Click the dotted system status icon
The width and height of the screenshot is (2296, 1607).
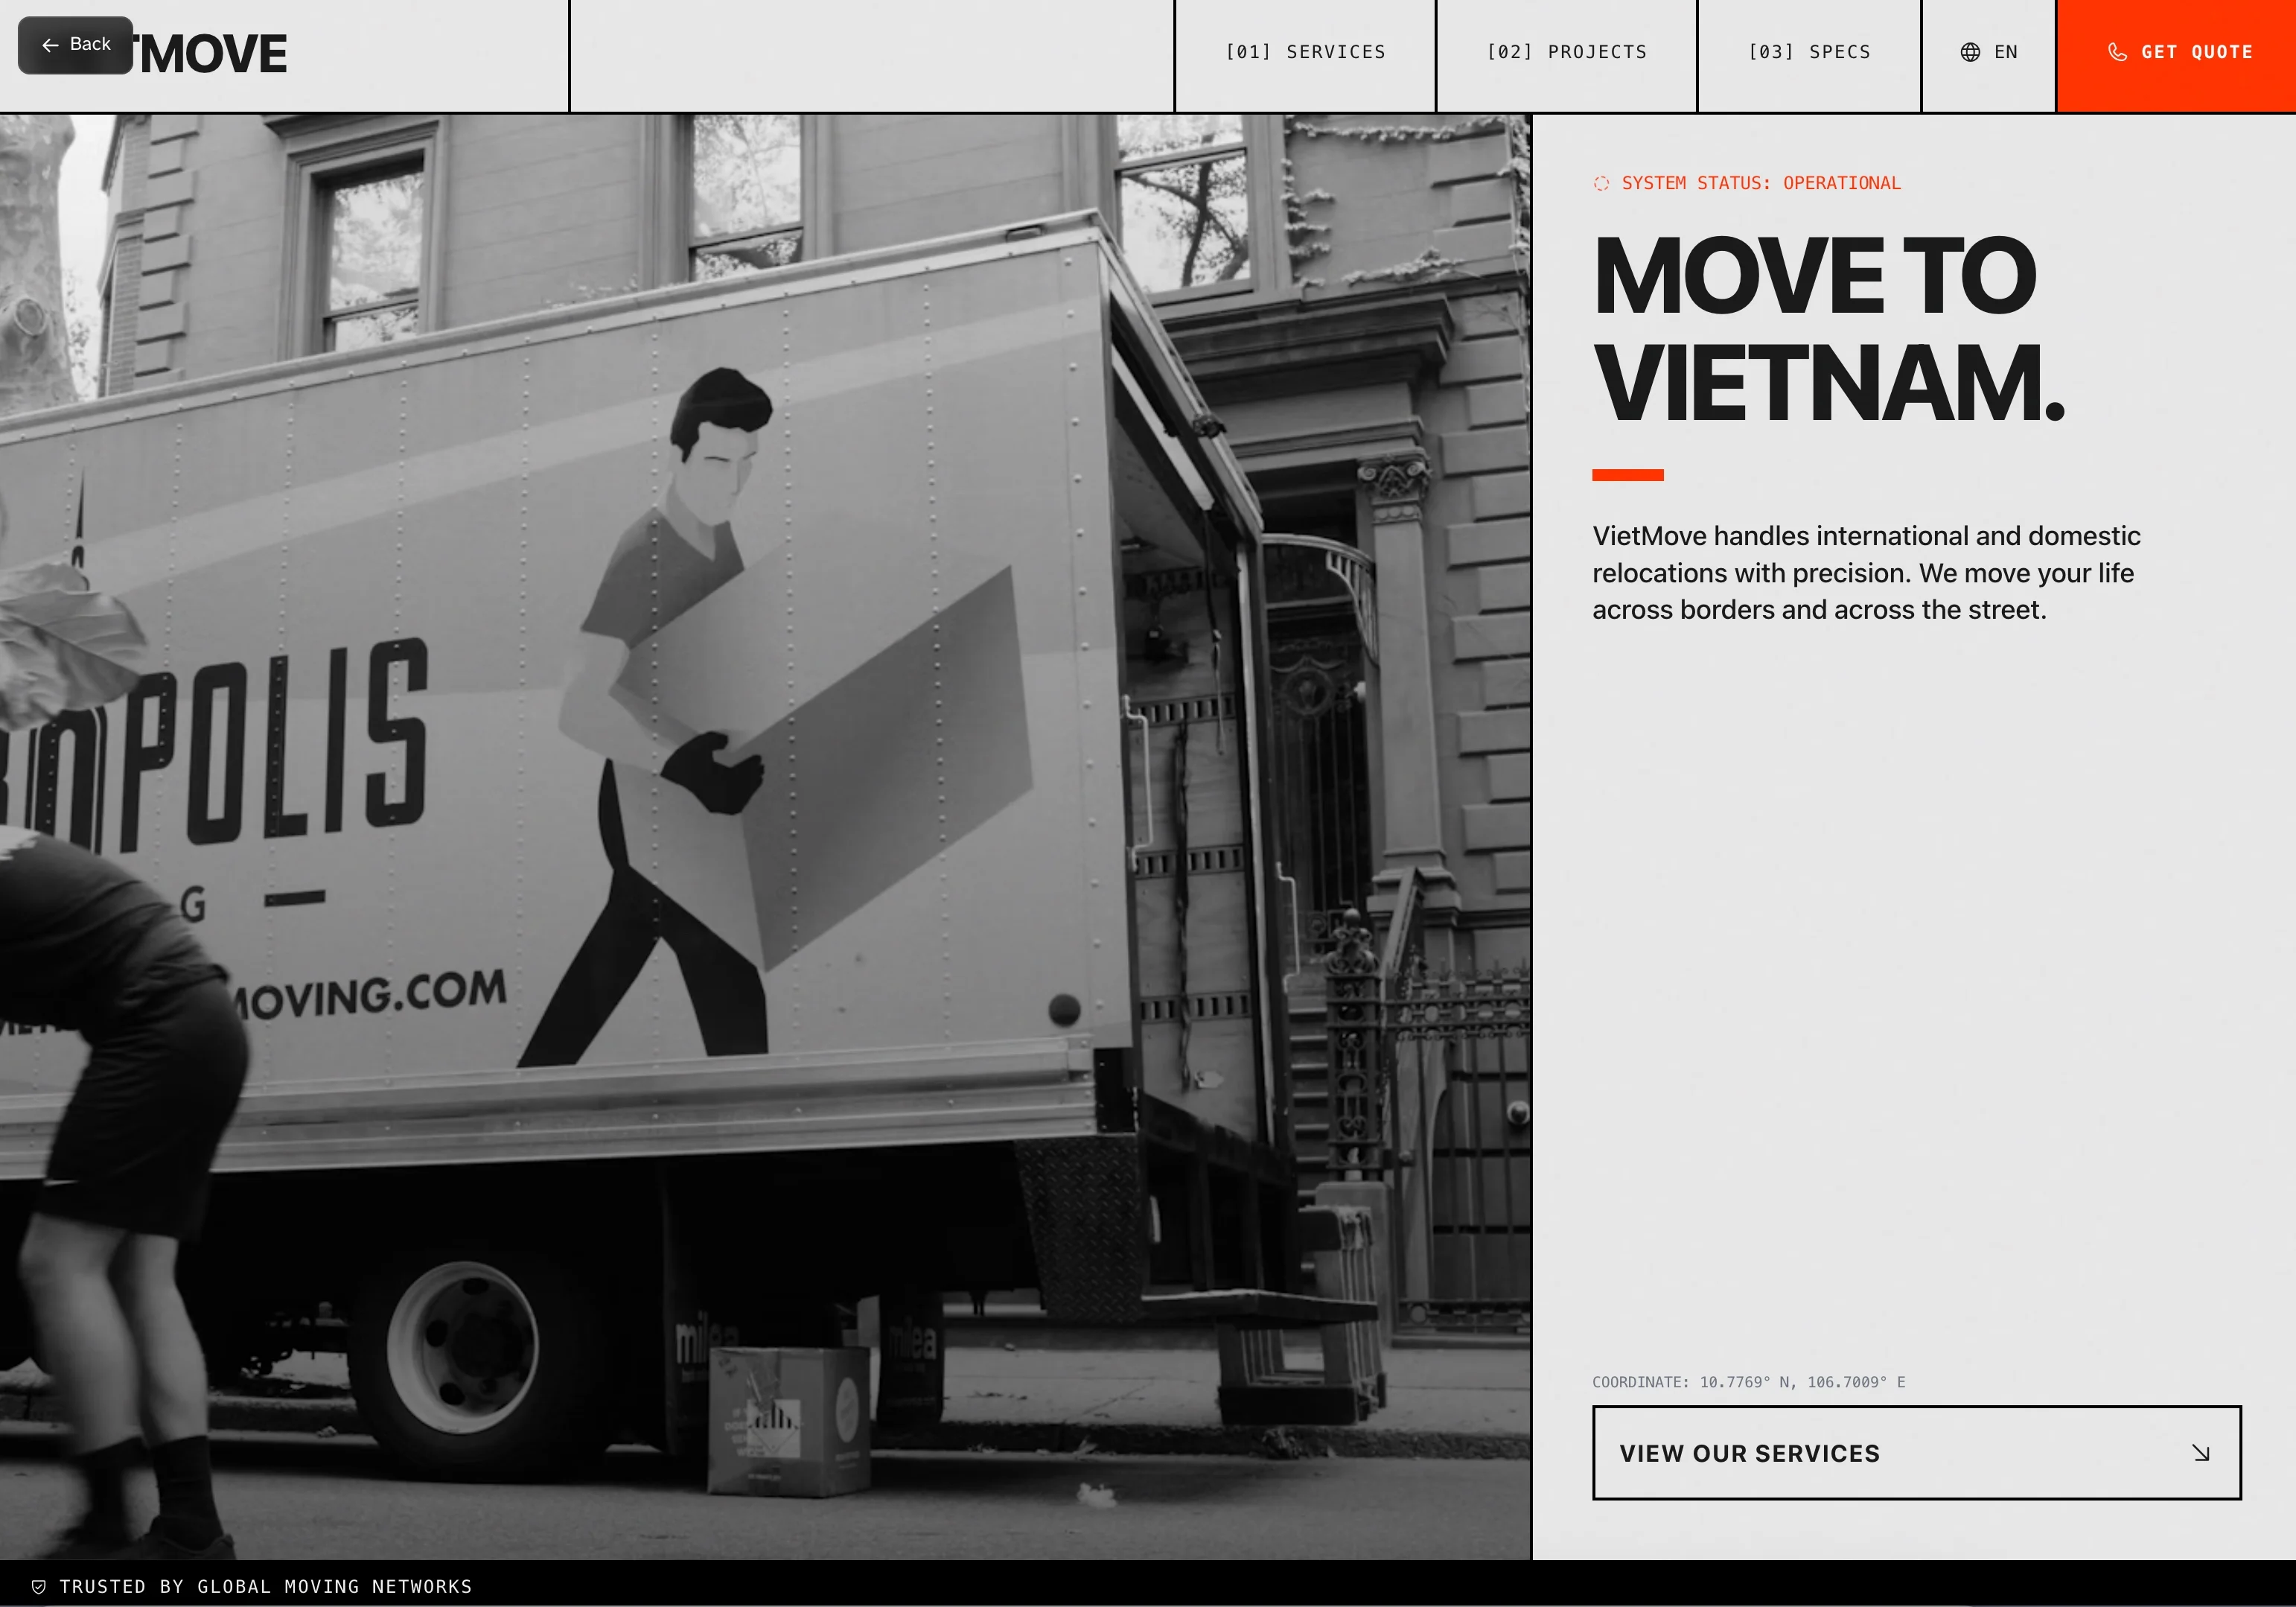[x=1601, y=183]
